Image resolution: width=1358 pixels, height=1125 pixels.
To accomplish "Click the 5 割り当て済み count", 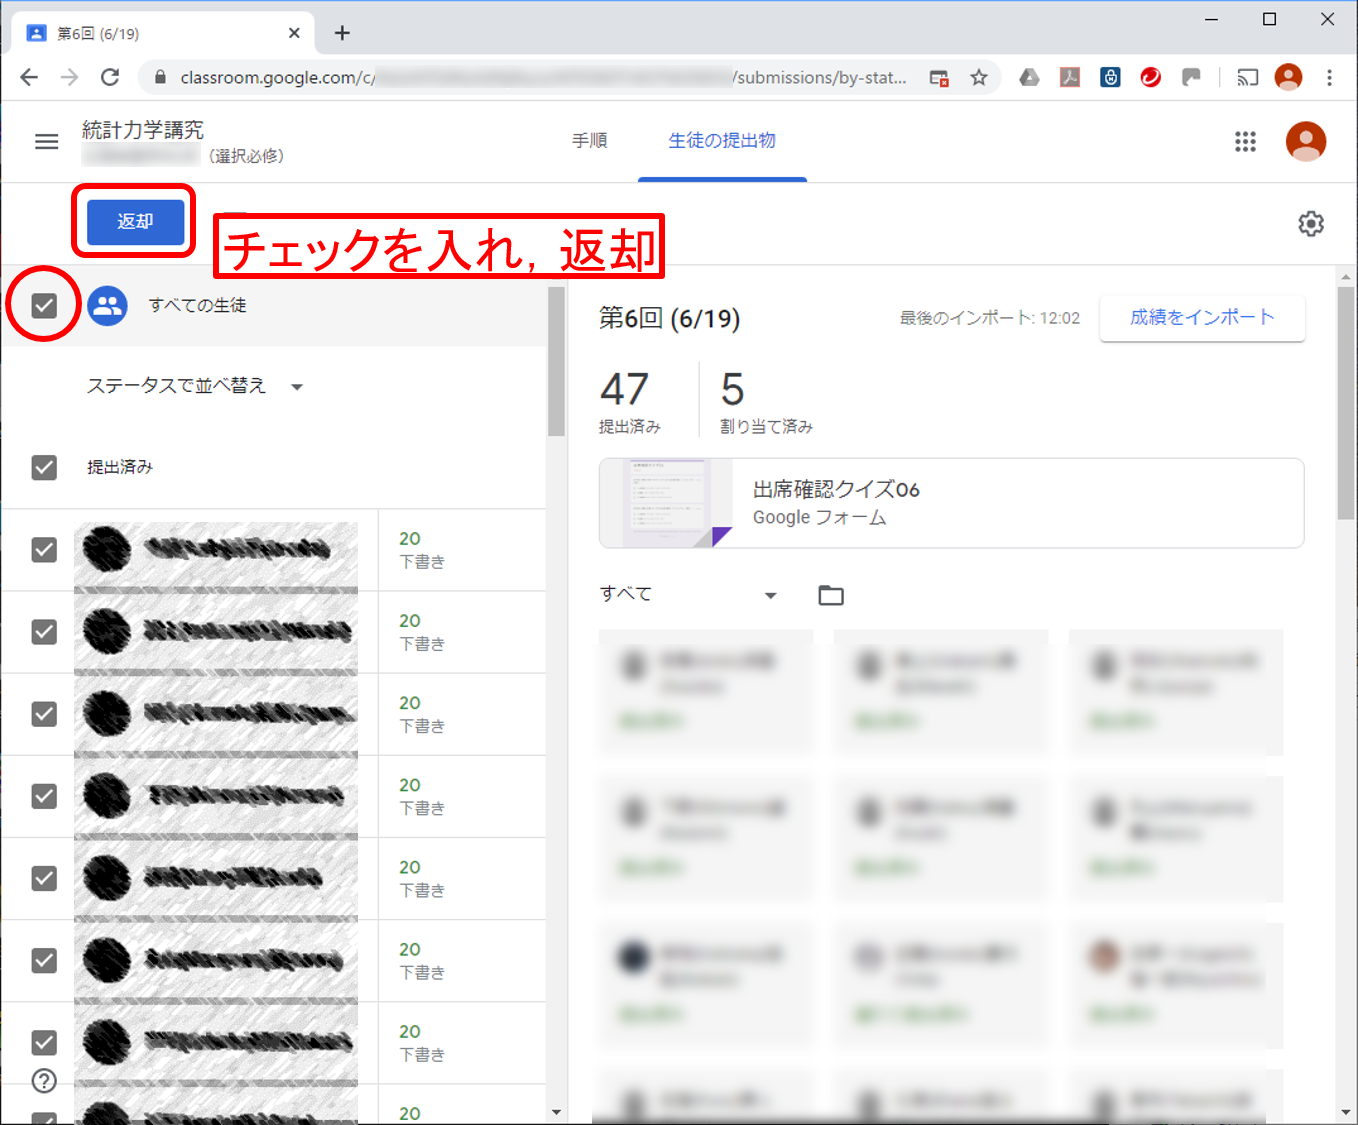I will pos(766,401).
